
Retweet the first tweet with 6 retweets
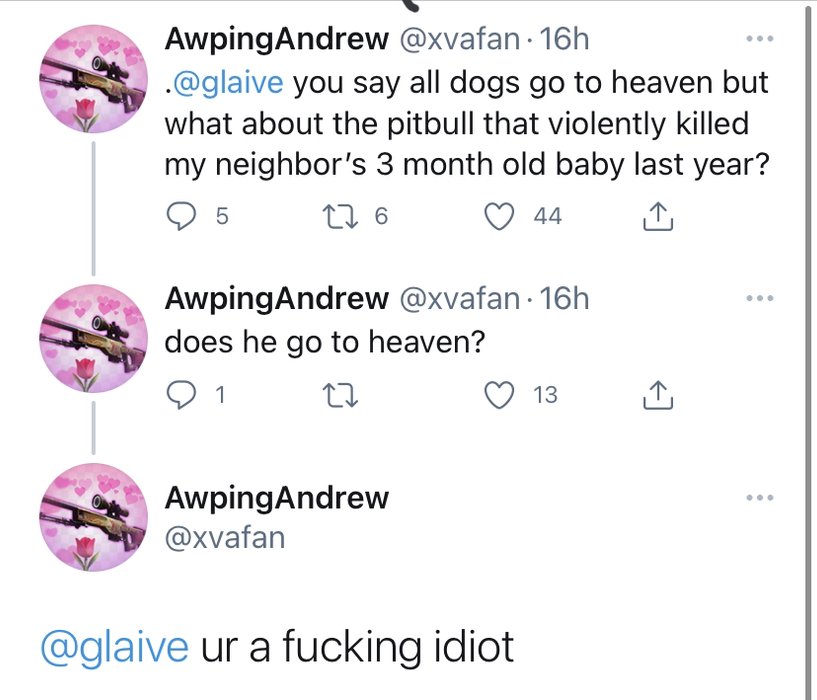(x=338, y=215)
